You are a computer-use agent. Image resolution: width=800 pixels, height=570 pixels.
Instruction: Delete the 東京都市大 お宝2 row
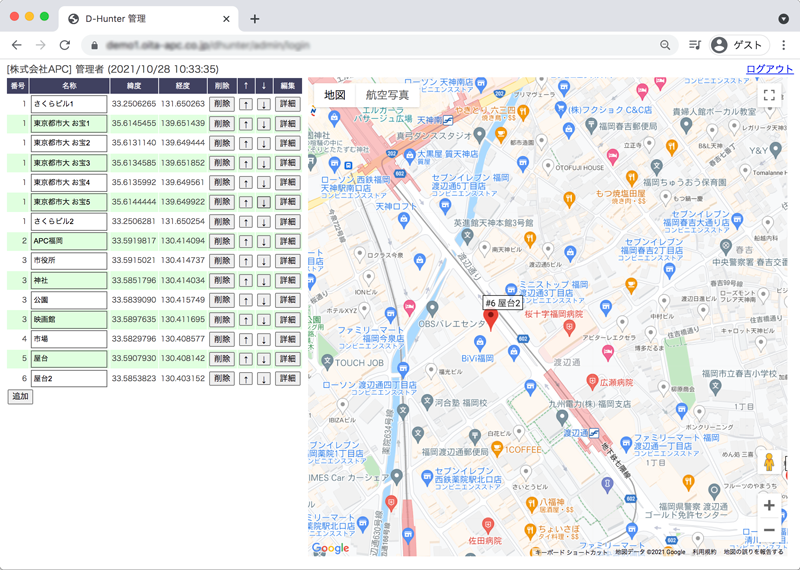(222, 143)
